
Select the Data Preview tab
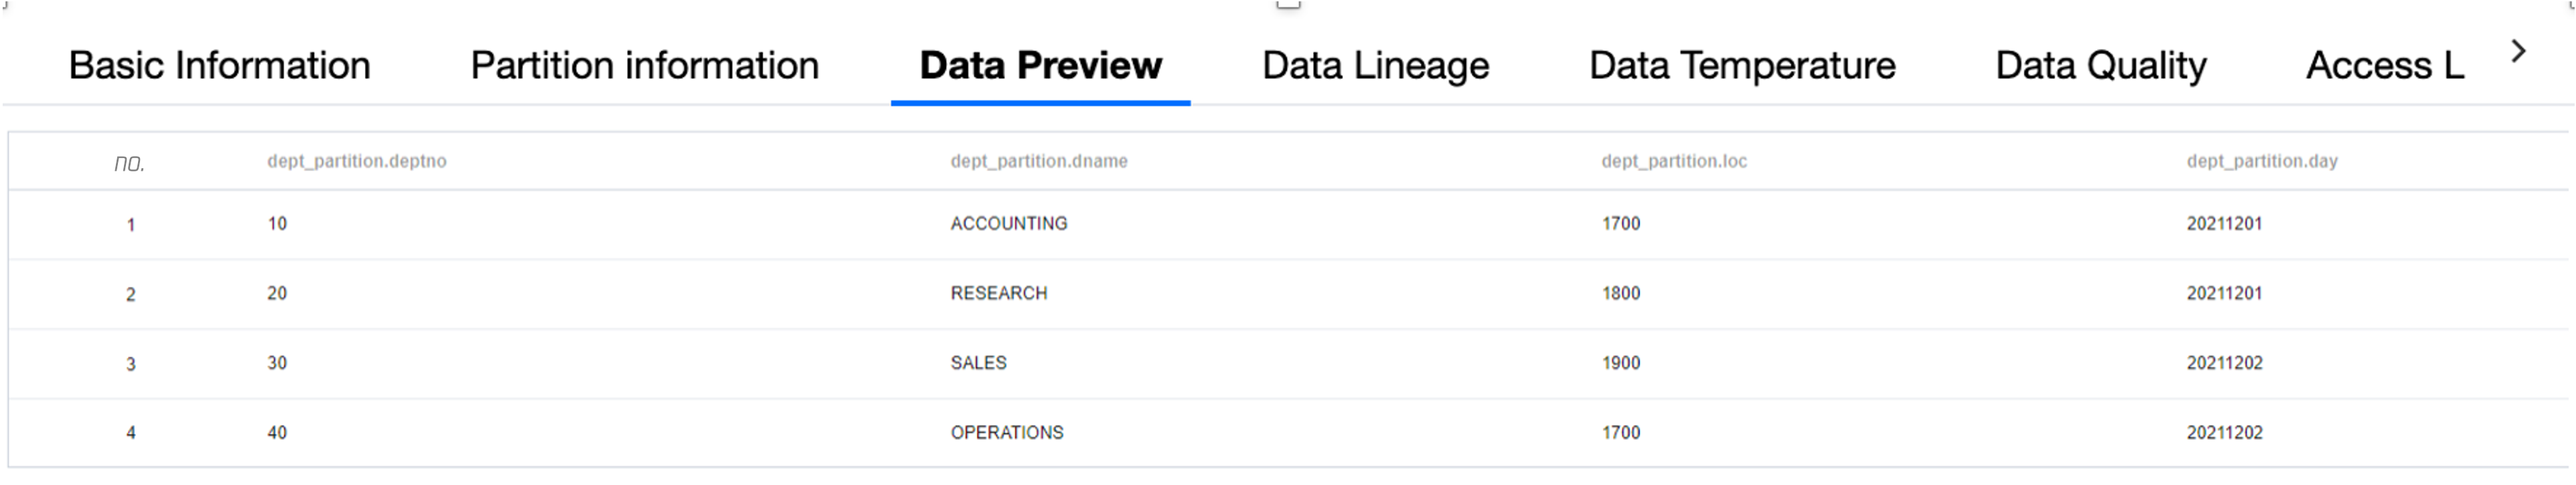pos(1040,66)
